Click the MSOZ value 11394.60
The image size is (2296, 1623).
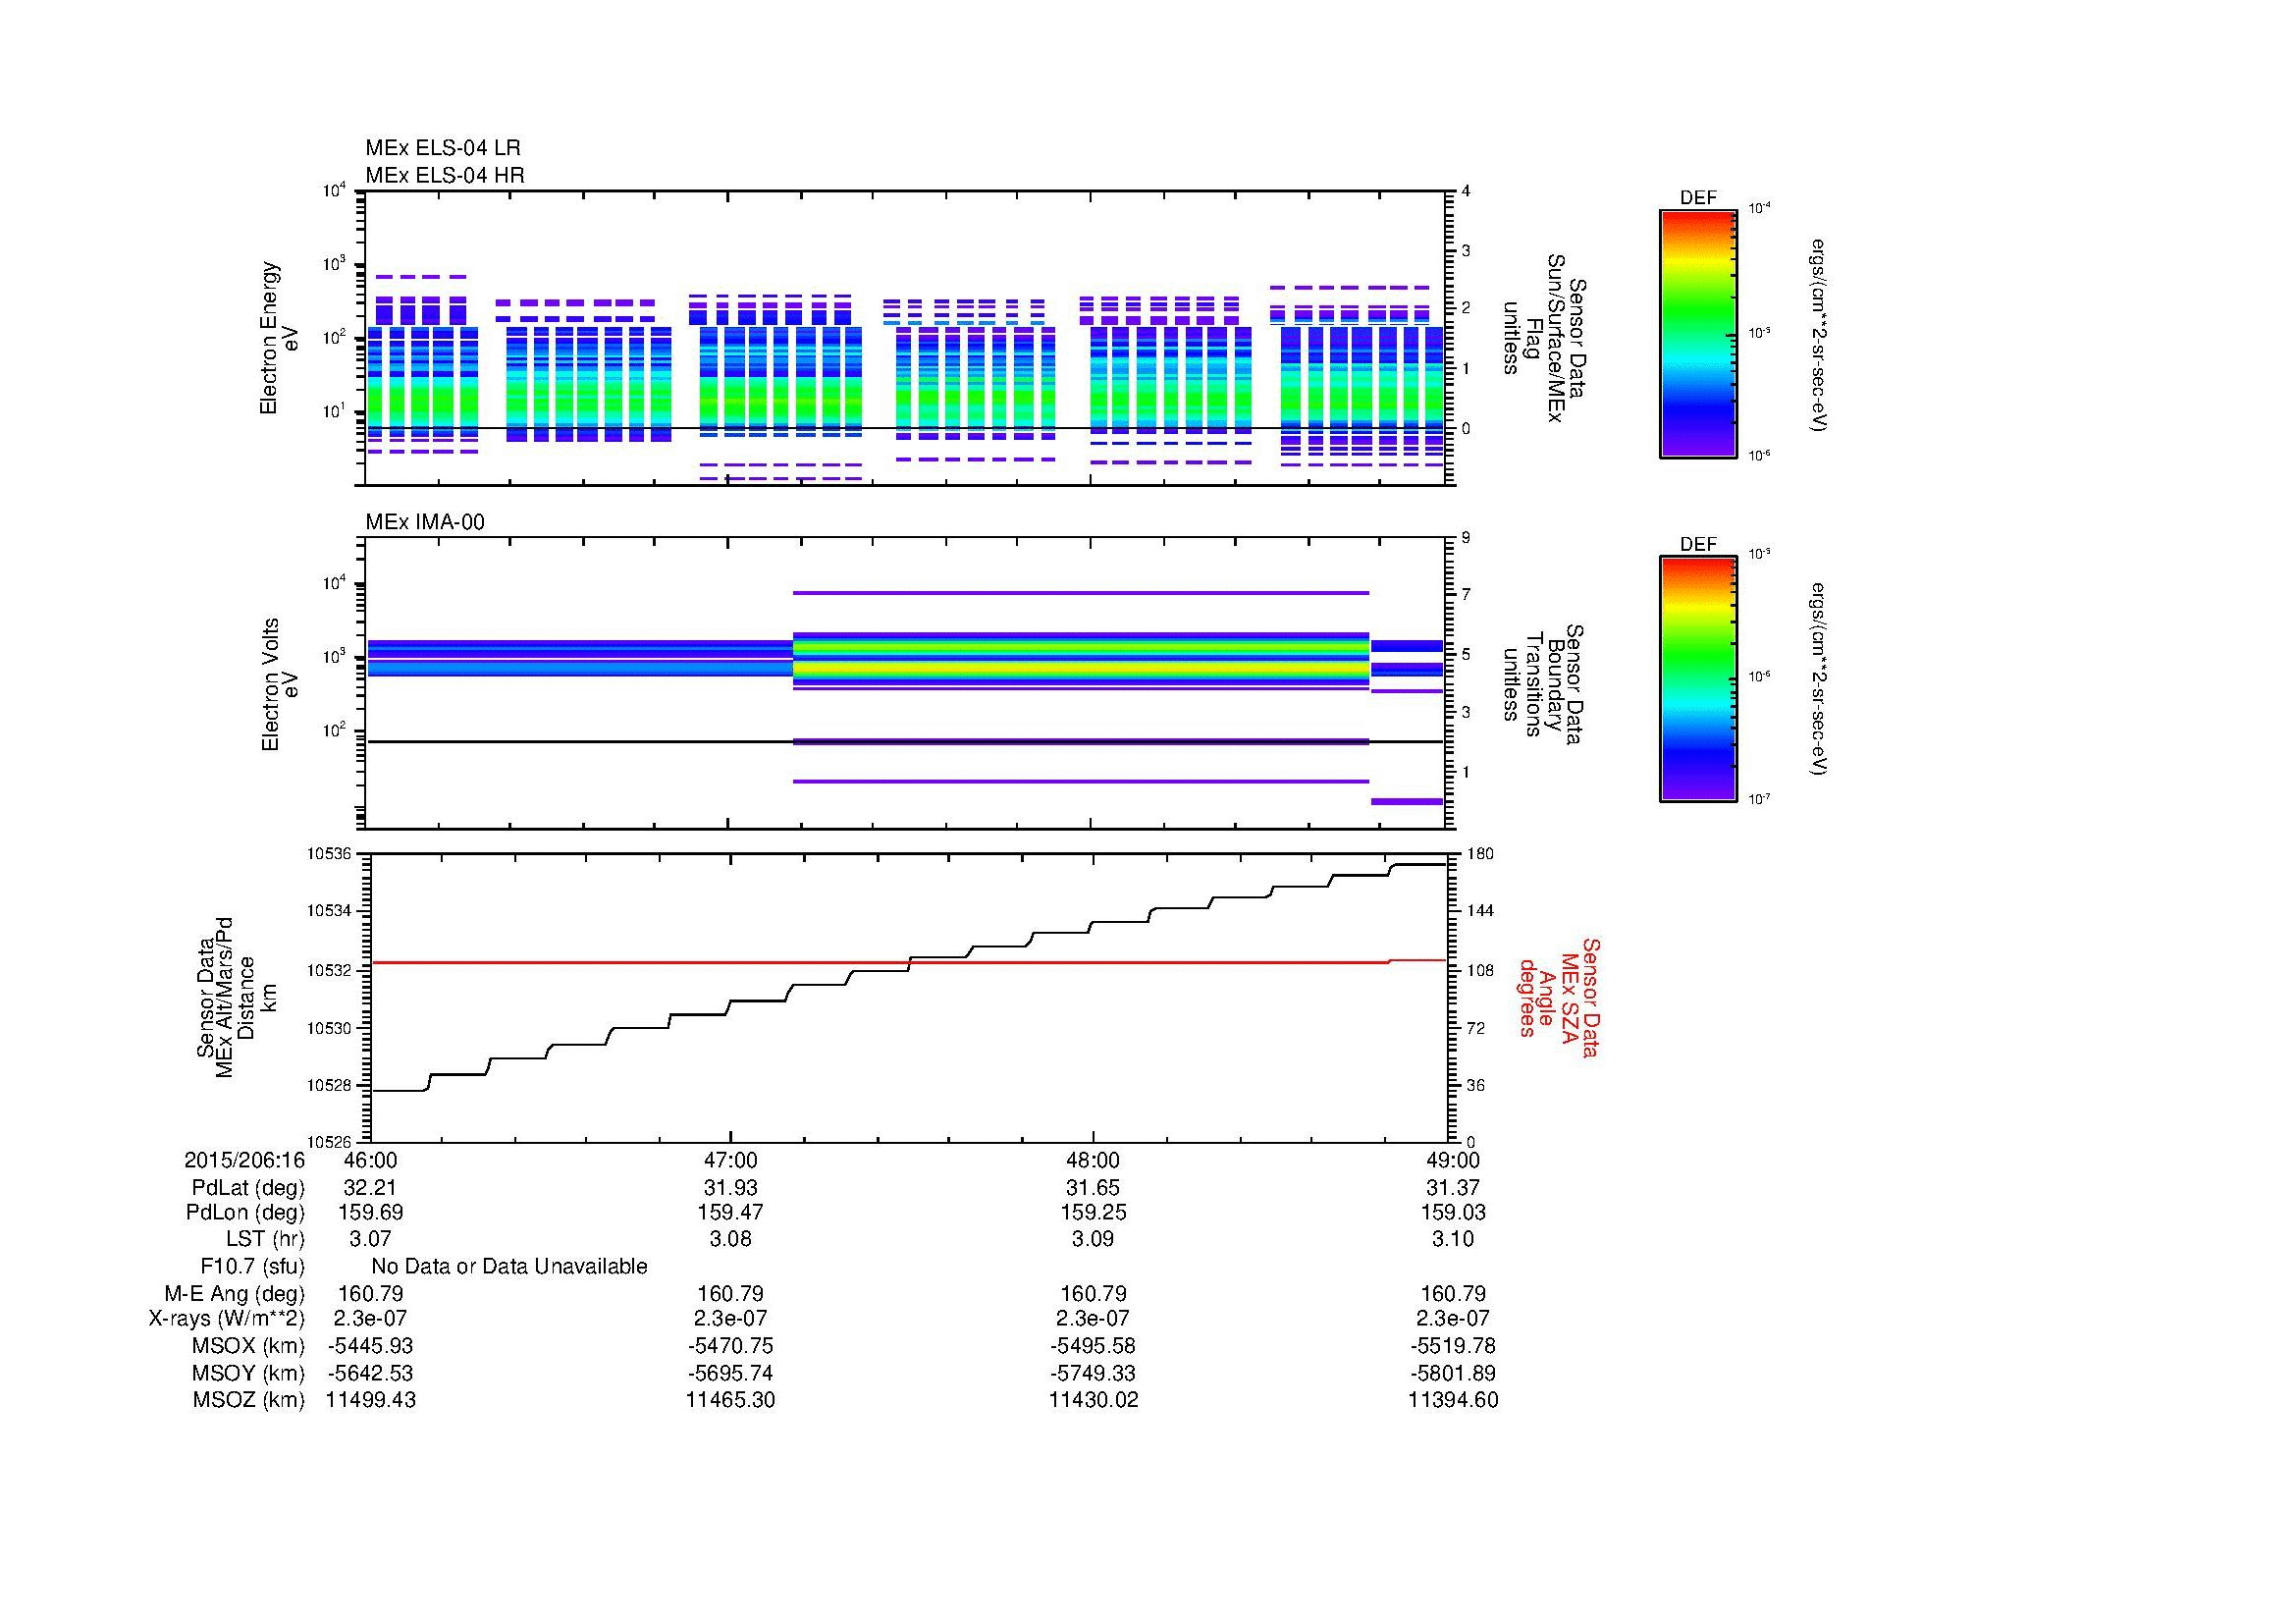click(1453, 1400)
